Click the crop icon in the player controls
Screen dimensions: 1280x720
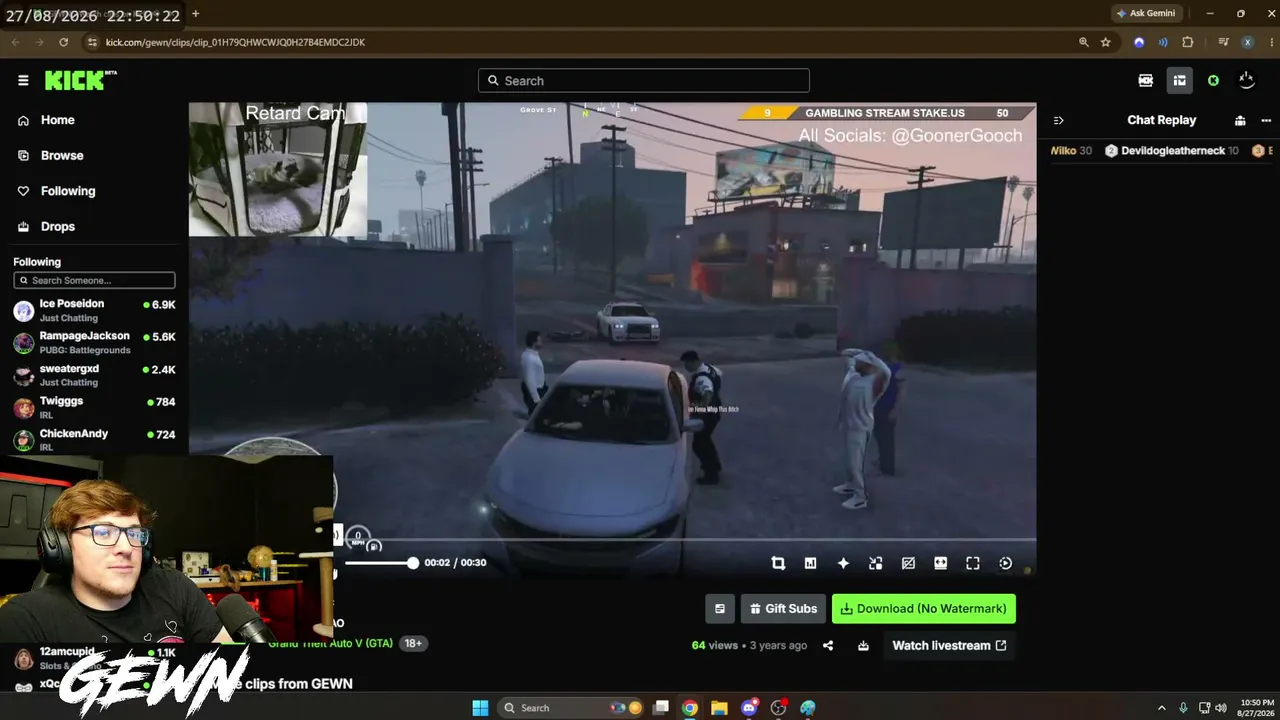(778, 563)
